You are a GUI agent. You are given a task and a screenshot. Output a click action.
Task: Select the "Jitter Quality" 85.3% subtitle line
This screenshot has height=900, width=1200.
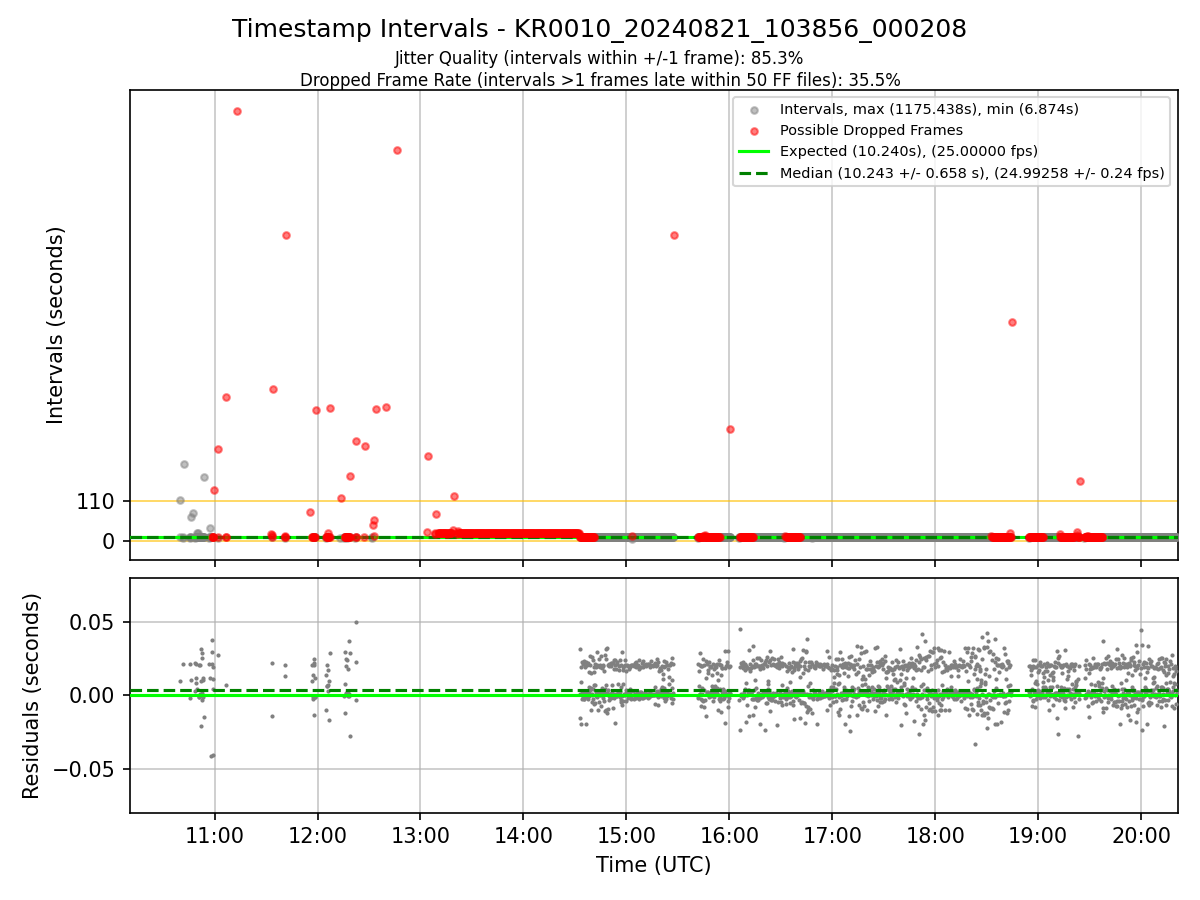[x=599, y=58]
